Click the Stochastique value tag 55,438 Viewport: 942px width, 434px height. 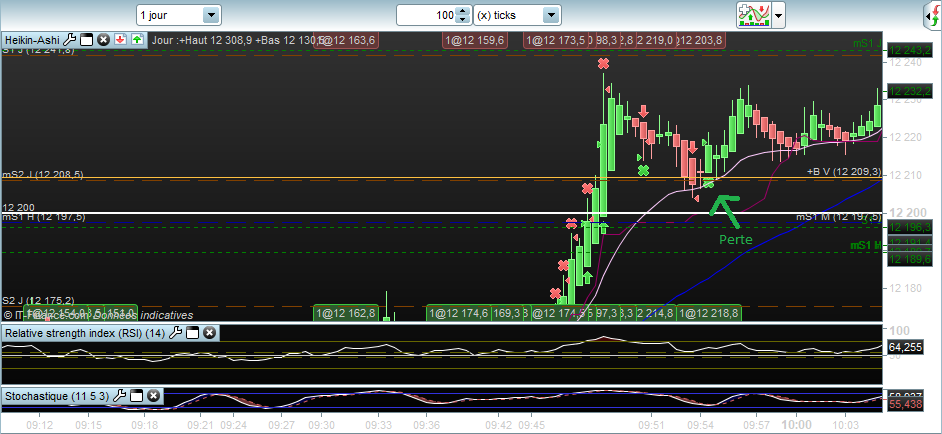tap(906, 405)
